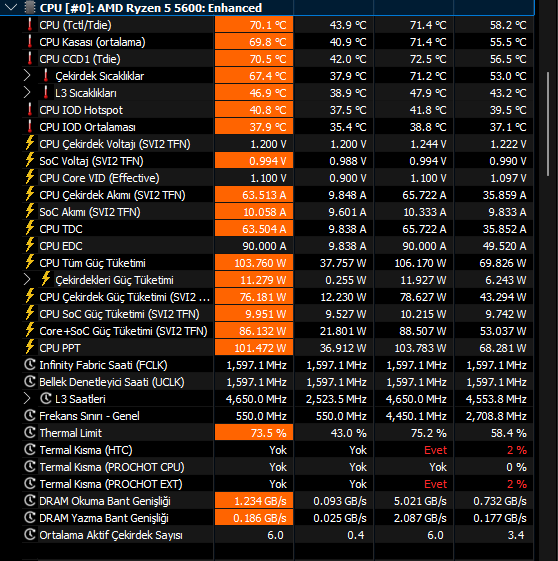Click clock icon beside Termal Kısma (HTC)
558x561 pixels.
coord(30,449)
